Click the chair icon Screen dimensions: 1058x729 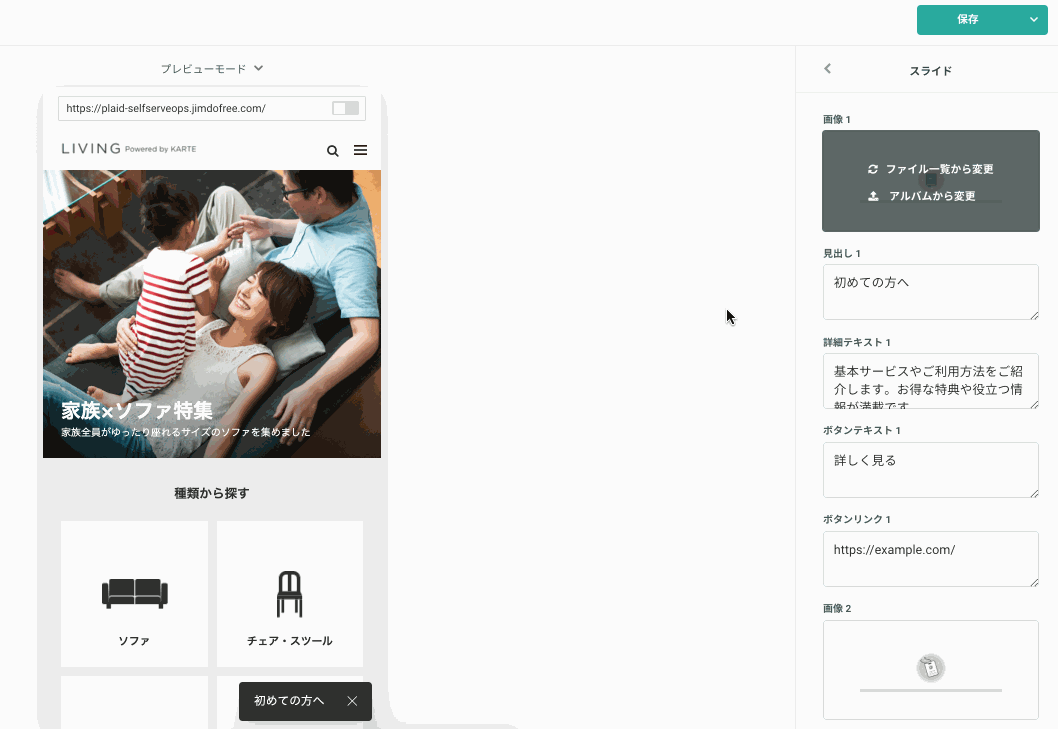point(289,594)
